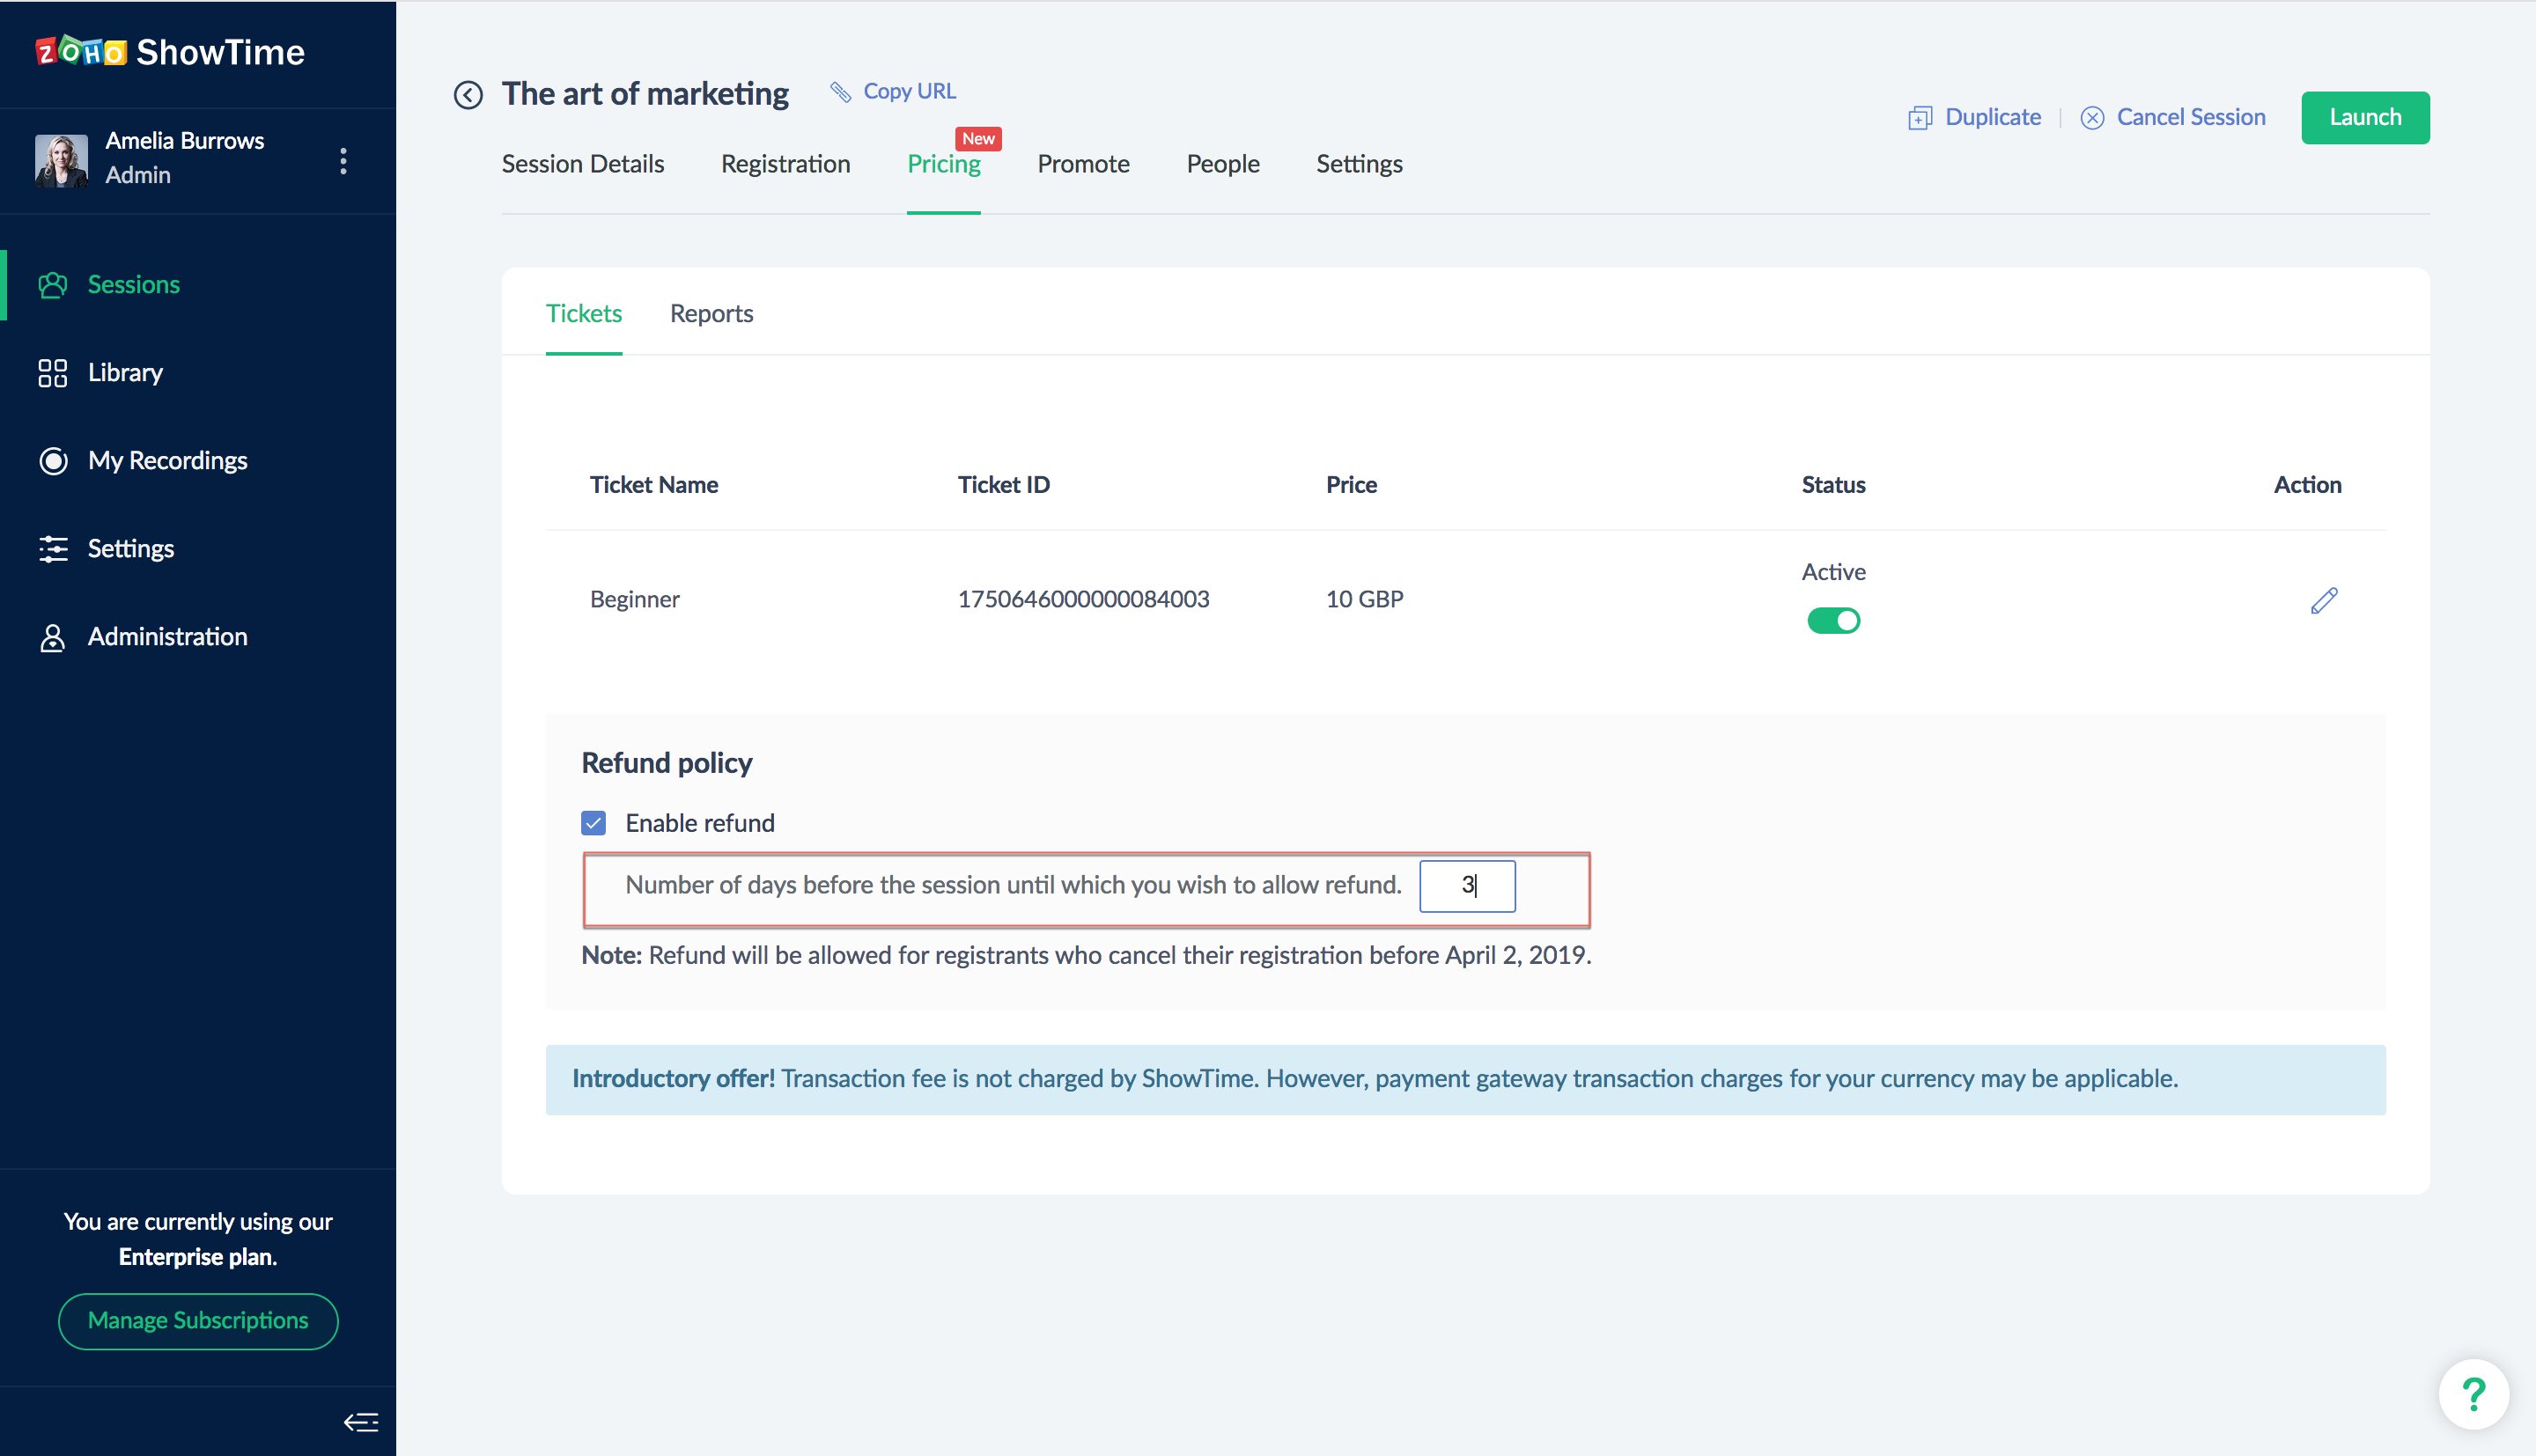Click the back arrow beside session title
Image resolution: width=2536 pixels, height=1456 pixels.
click(468, 95)
